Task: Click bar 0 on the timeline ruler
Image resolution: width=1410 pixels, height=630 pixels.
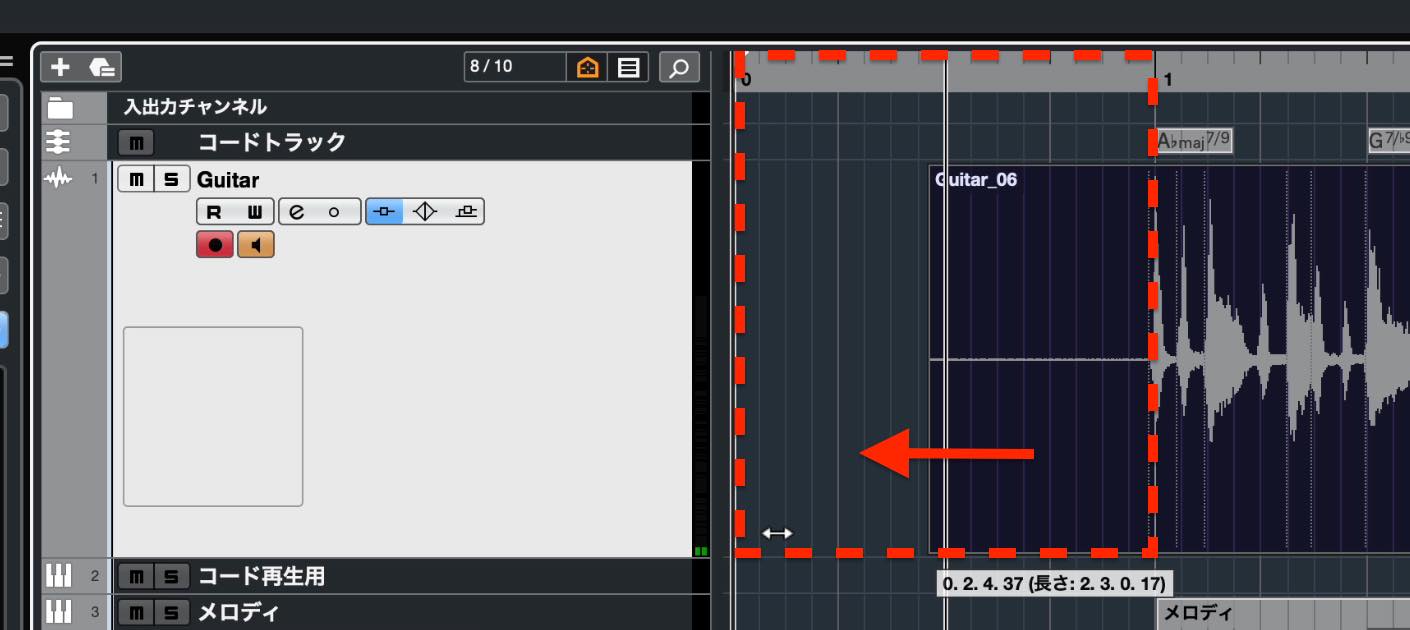Action: coord(746,78)
